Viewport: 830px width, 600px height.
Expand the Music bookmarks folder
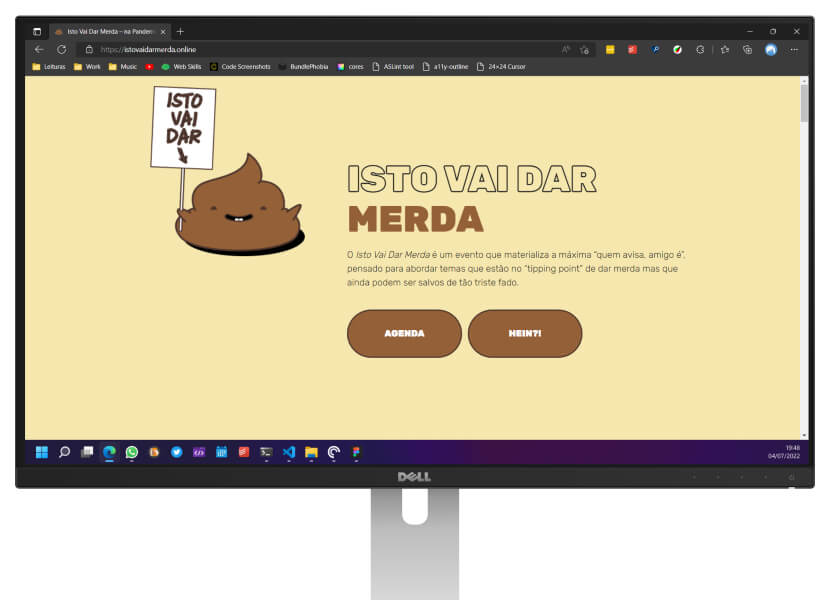pos(121,66)
